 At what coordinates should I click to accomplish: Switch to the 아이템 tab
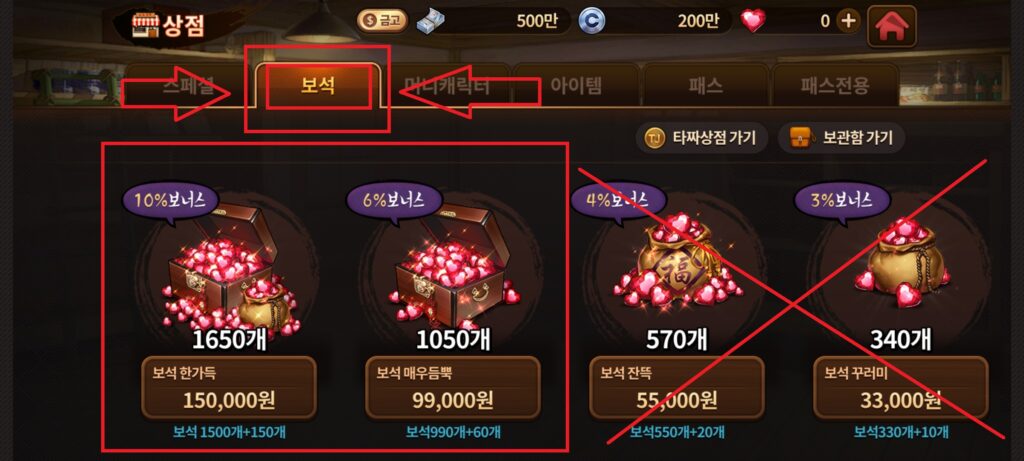click(x=575, y=86)
